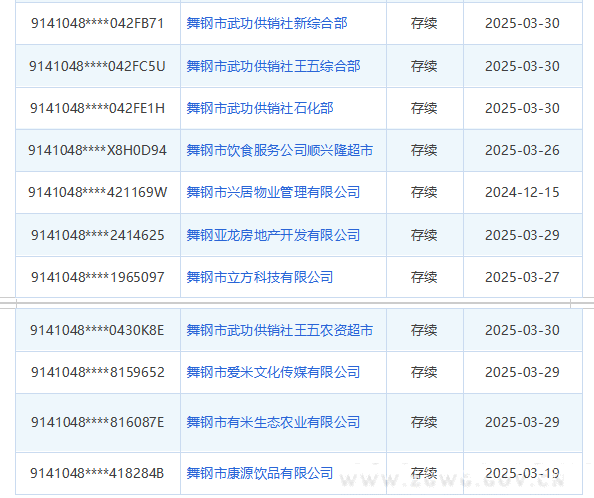Click date 2025-03-27 cell
Image resolution: width=594 pixels, height=498 pixels.
click(522, 277)
